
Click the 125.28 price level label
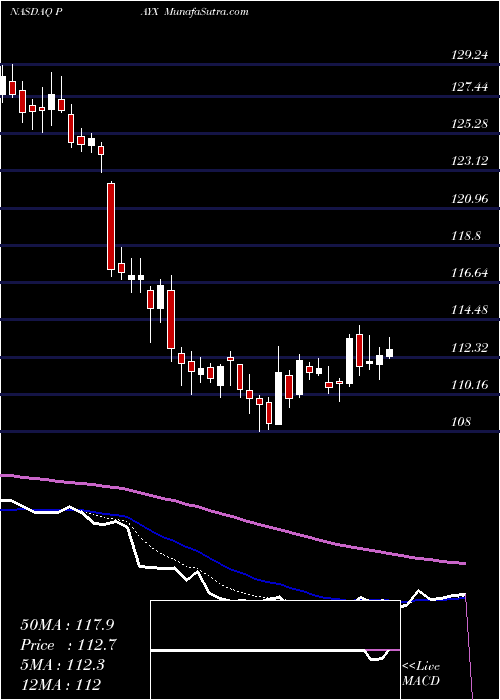pyautogui.click(x=469, y=124)
